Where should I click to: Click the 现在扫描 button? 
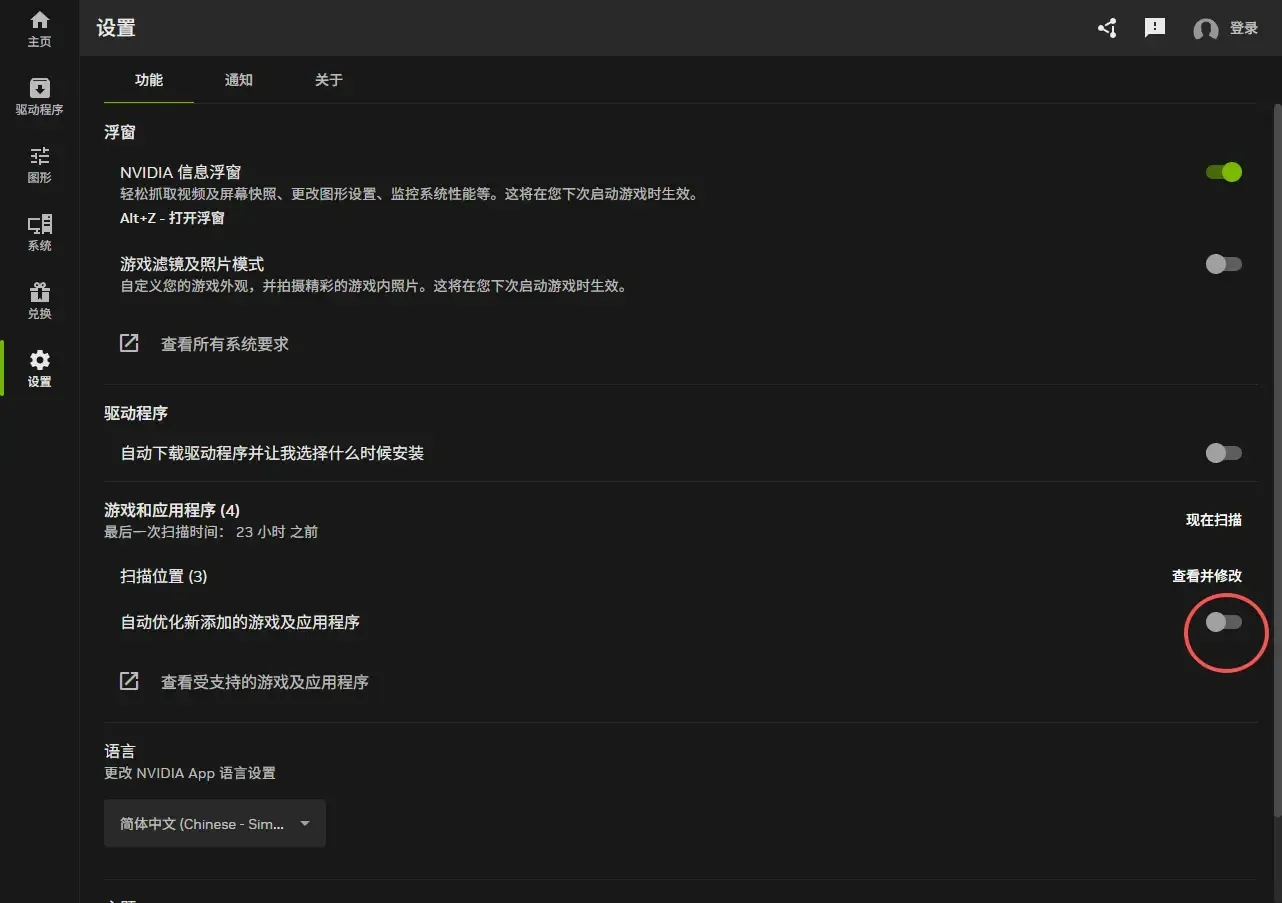[1214, 520]
